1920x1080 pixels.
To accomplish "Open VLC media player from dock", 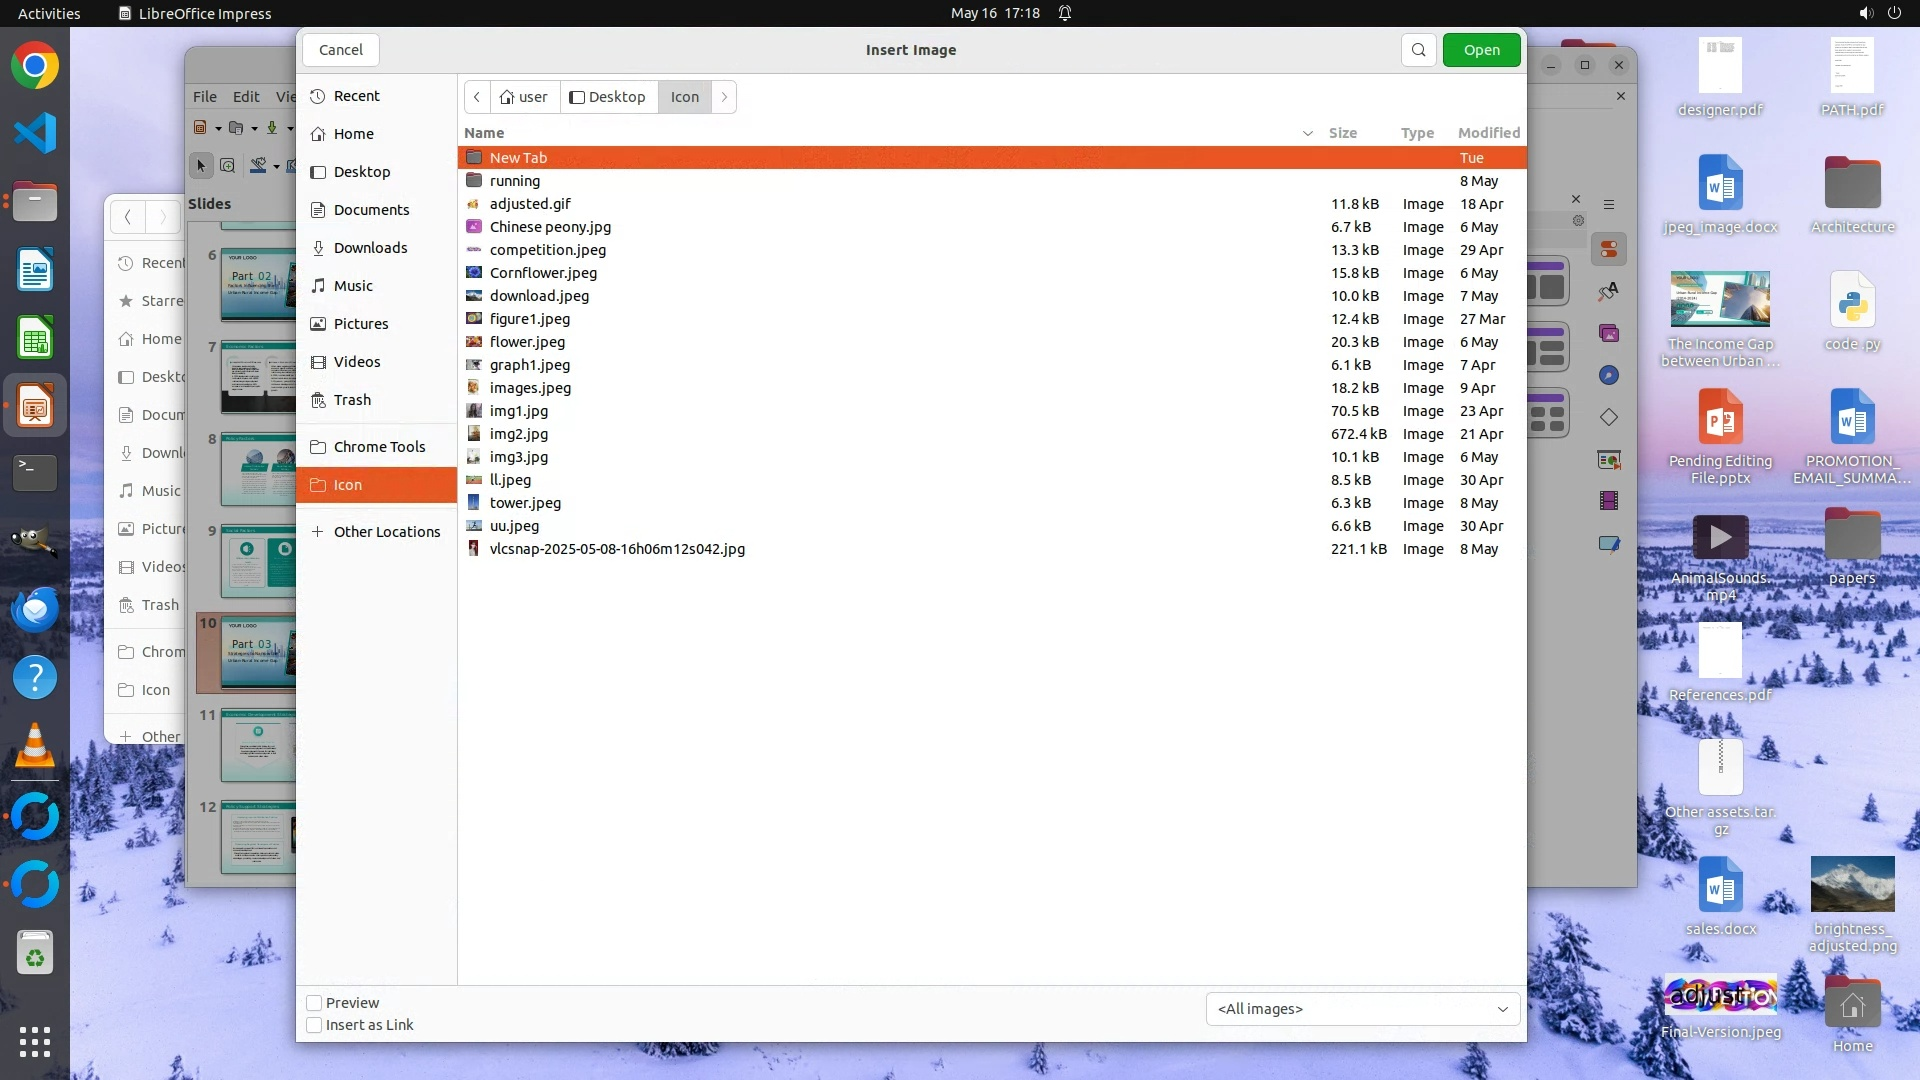I will pyautogui.click(x=35, y=746).
